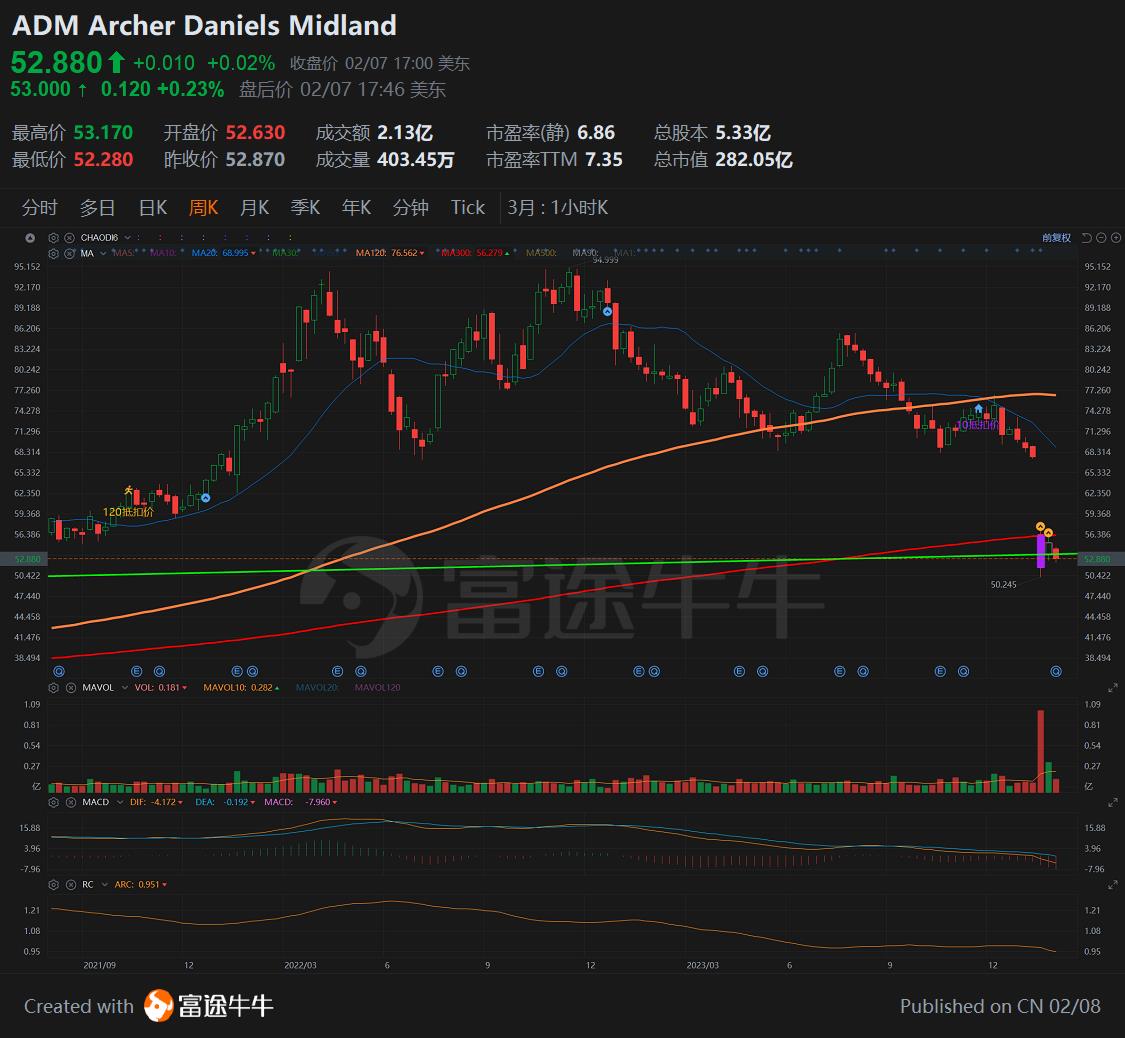This screenshot has height=1038, width=1125.
Task: Switch to the 日K daily chart tab
Action: (153, 207)
